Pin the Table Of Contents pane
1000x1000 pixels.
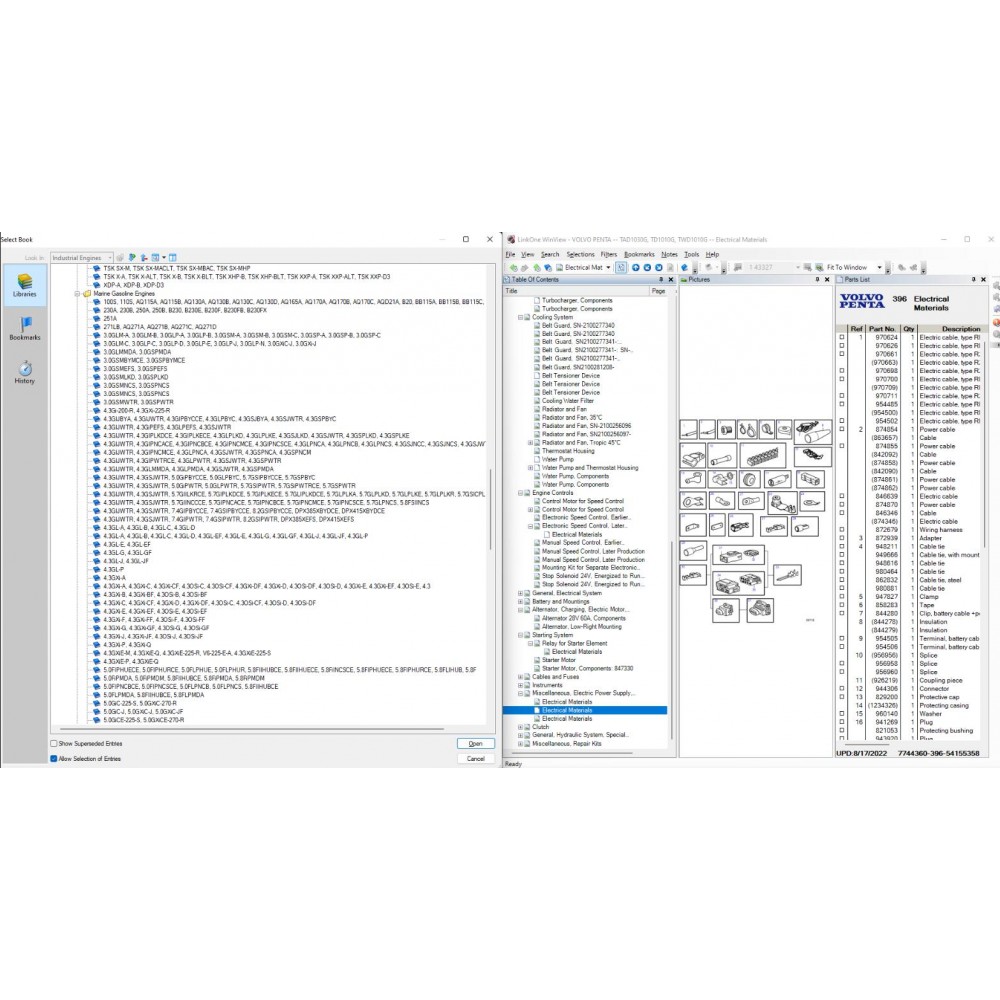click(x=661, y=280)
